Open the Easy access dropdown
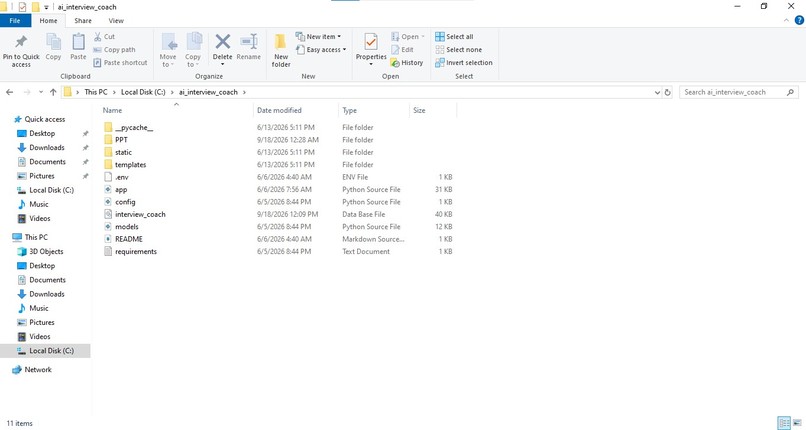This screenshot has width=806, height=430. pyautogui.click(x=321, y=50)
